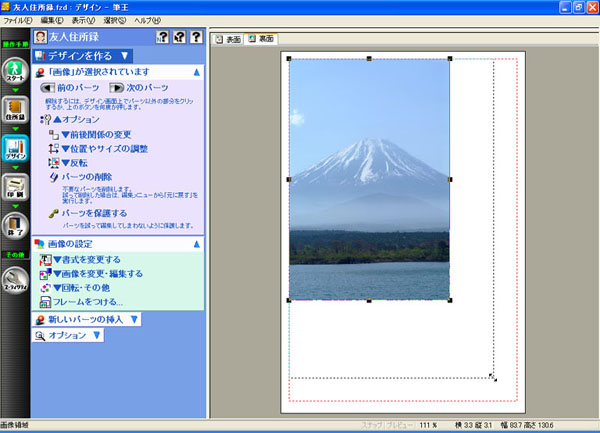Click the Mount Fuji image on canvas
The width and height of the screenshot is (600, 433).
[368, 180]
